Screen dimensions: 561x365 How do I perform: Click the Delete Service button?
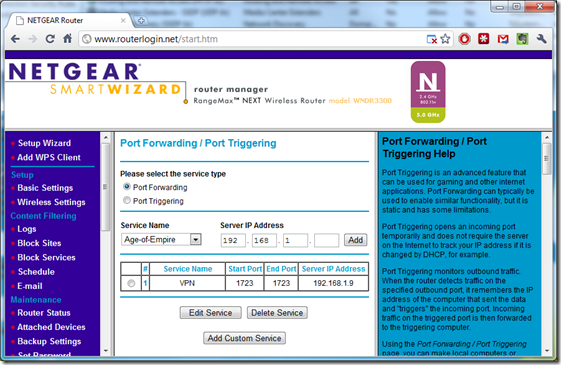pos(277,313)
